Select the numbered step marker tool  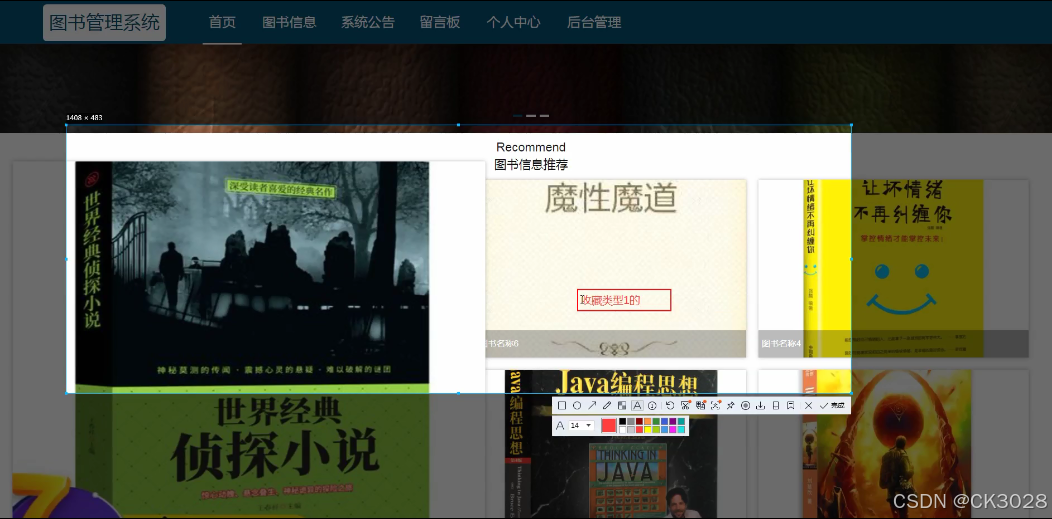(x=652, y=405)
